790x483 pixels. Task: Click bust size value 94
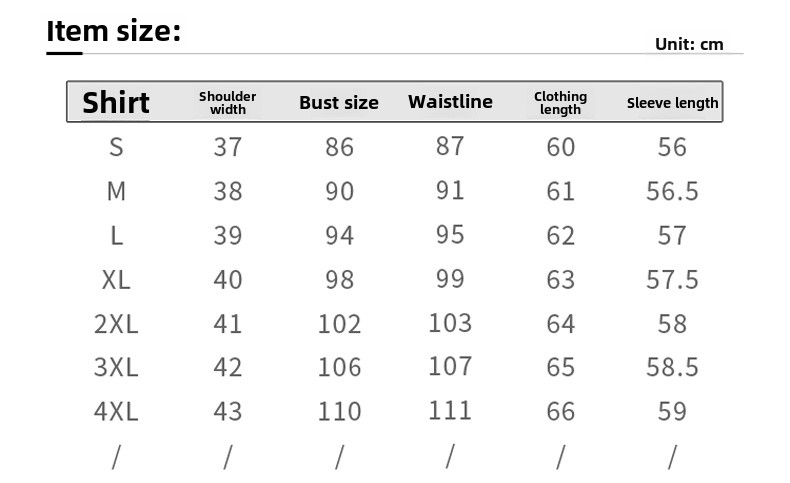[340, 235]
